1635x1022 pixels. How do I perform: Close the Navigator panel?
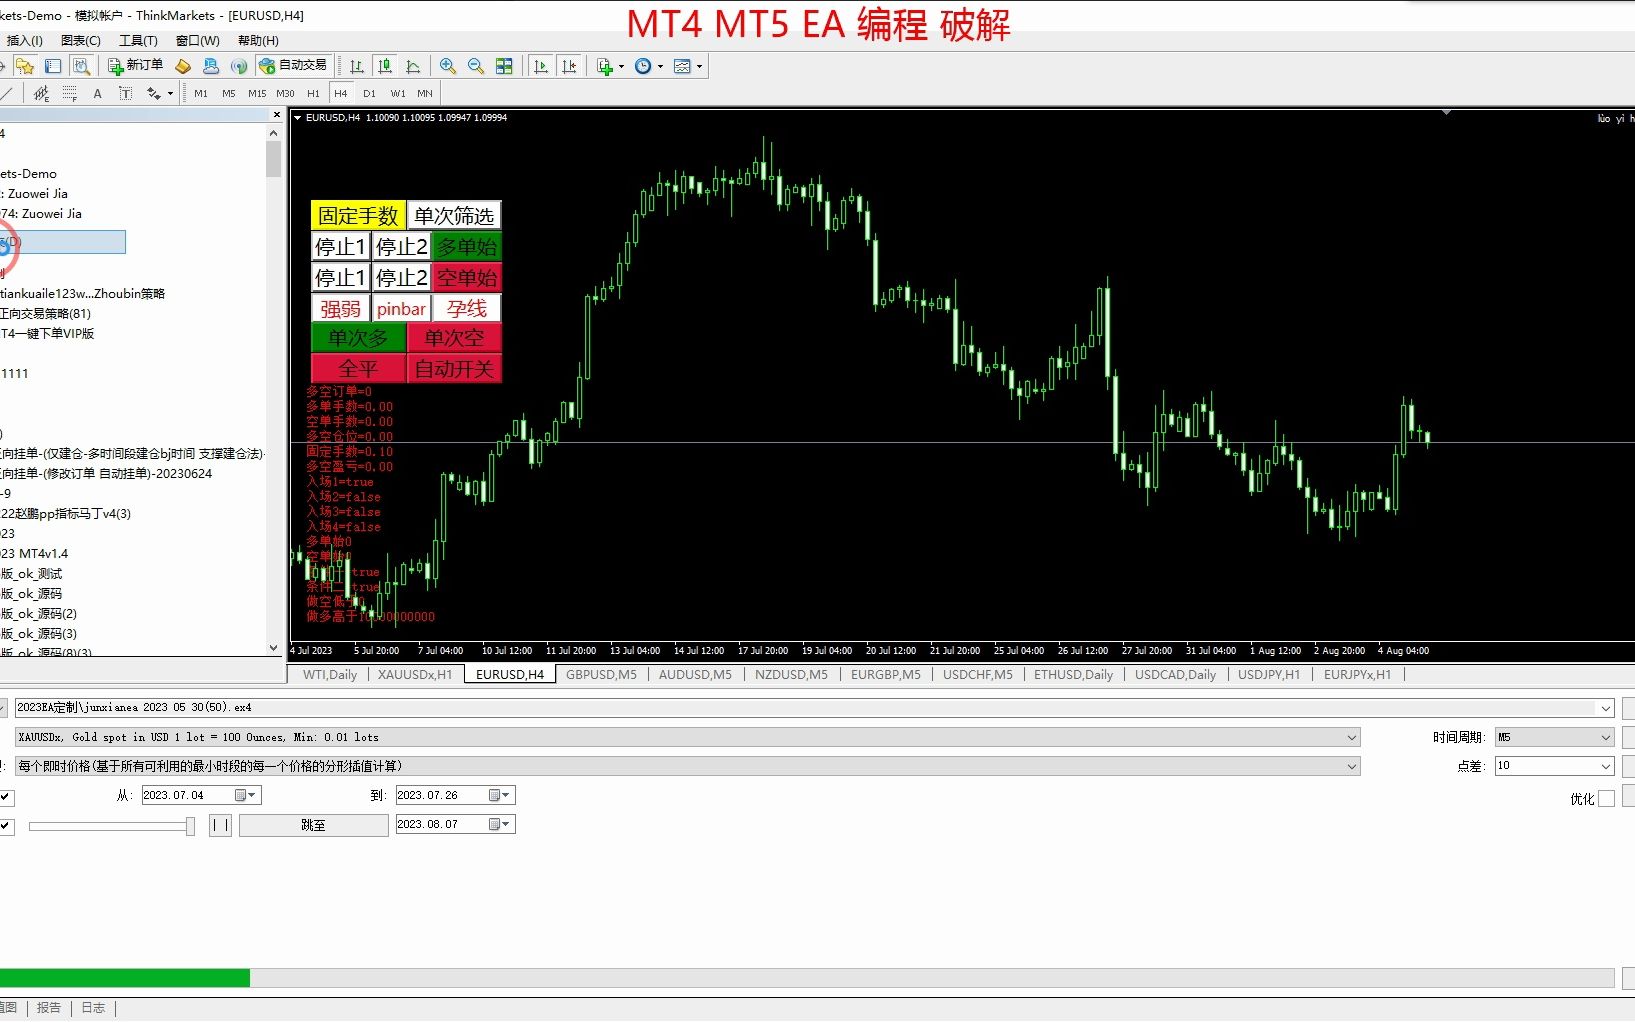tap(277, 115)
